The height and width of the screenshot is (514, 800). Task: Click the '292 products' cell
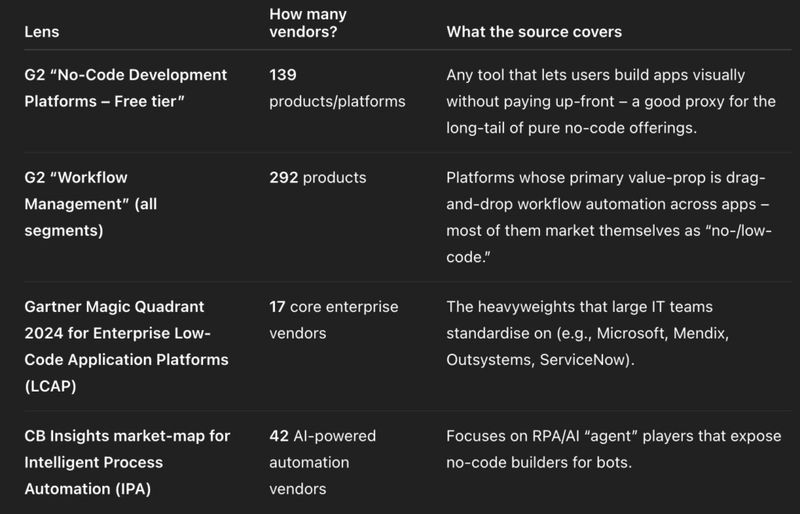point(318,178)
